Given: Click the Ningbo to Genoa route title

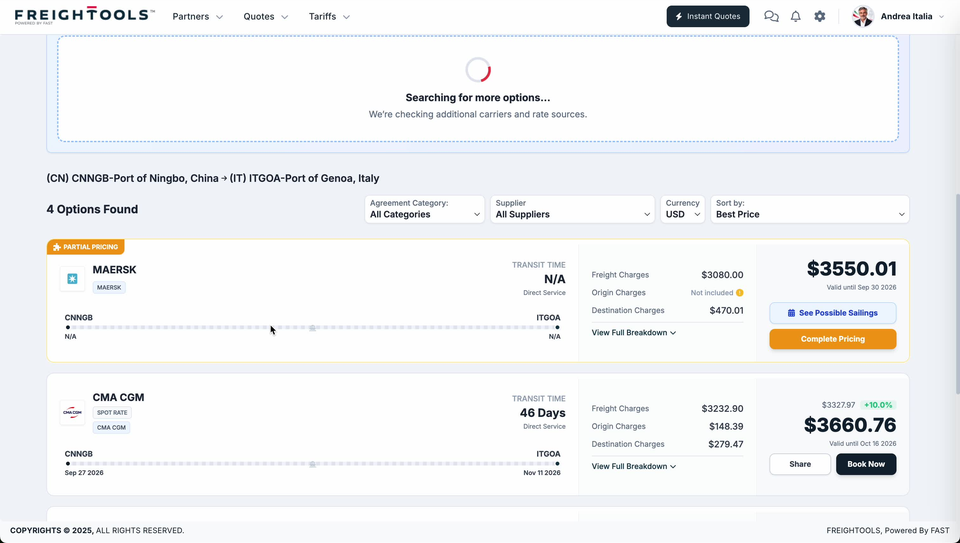Looking at the screenshot, I should coord(213,178).
